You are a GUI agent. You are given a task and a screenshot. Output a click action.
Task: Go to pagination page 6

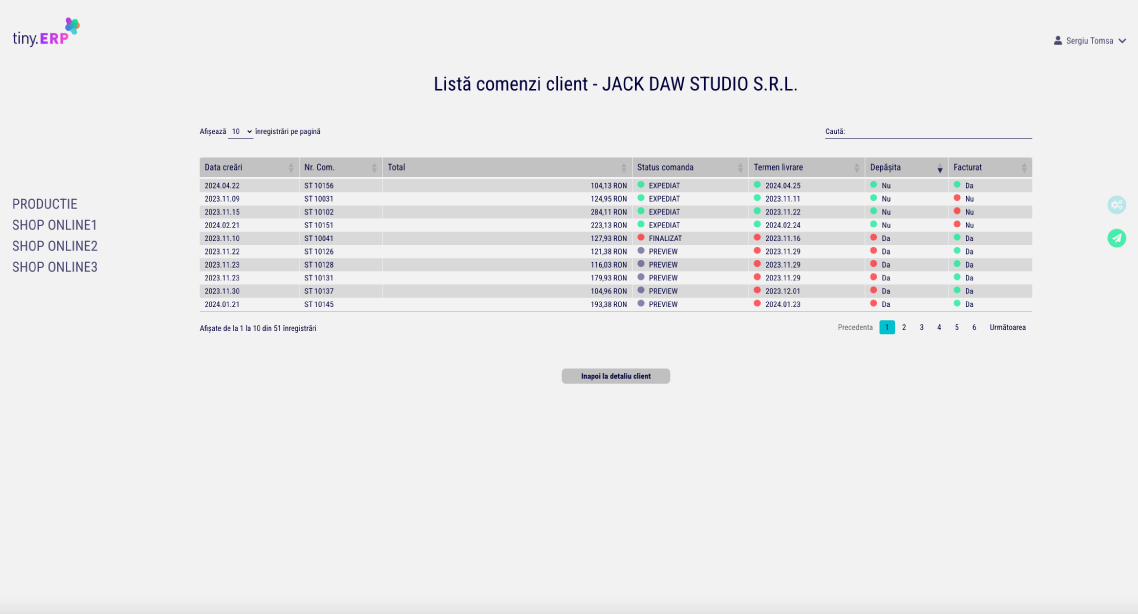974,327
